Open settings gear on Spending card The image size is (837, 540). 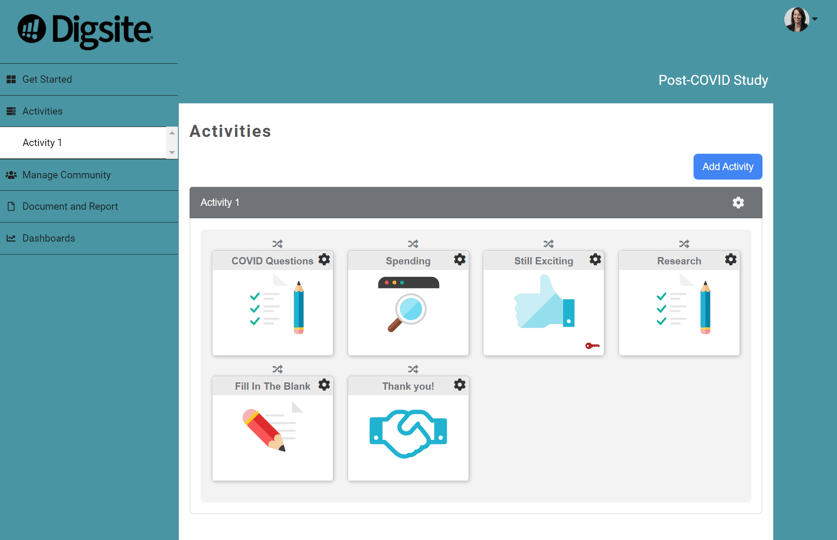[460, 259]
